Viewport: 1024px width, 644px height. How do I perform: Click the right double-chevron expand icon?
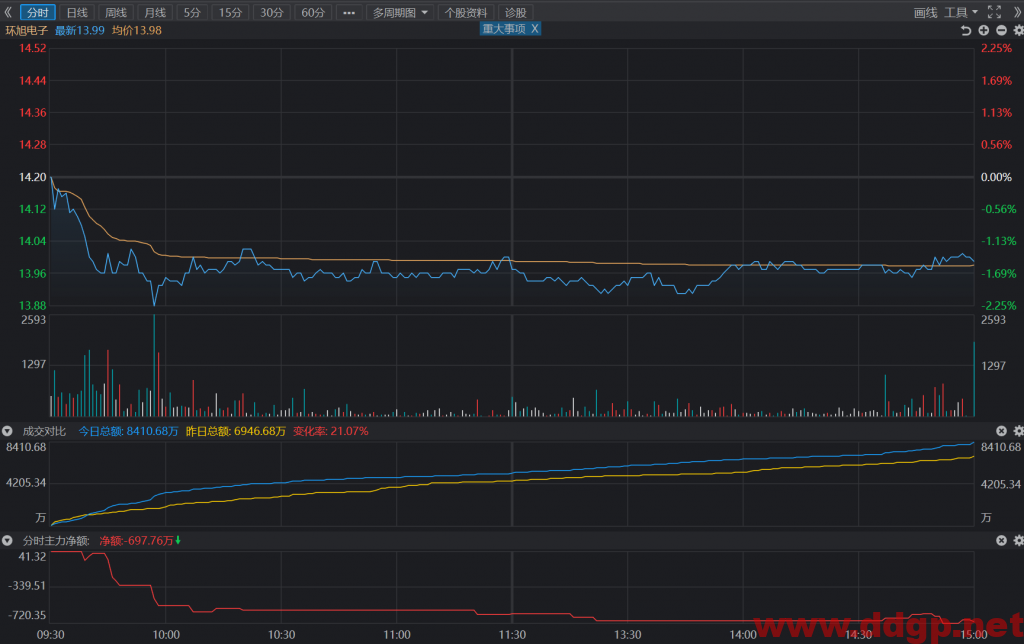coord(1017,12)
